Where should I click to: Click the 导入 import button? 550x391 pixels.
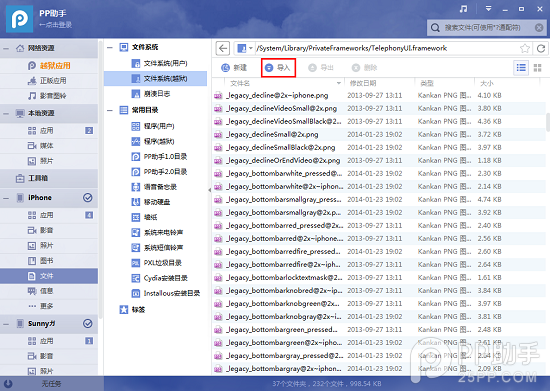pos(278,68)
